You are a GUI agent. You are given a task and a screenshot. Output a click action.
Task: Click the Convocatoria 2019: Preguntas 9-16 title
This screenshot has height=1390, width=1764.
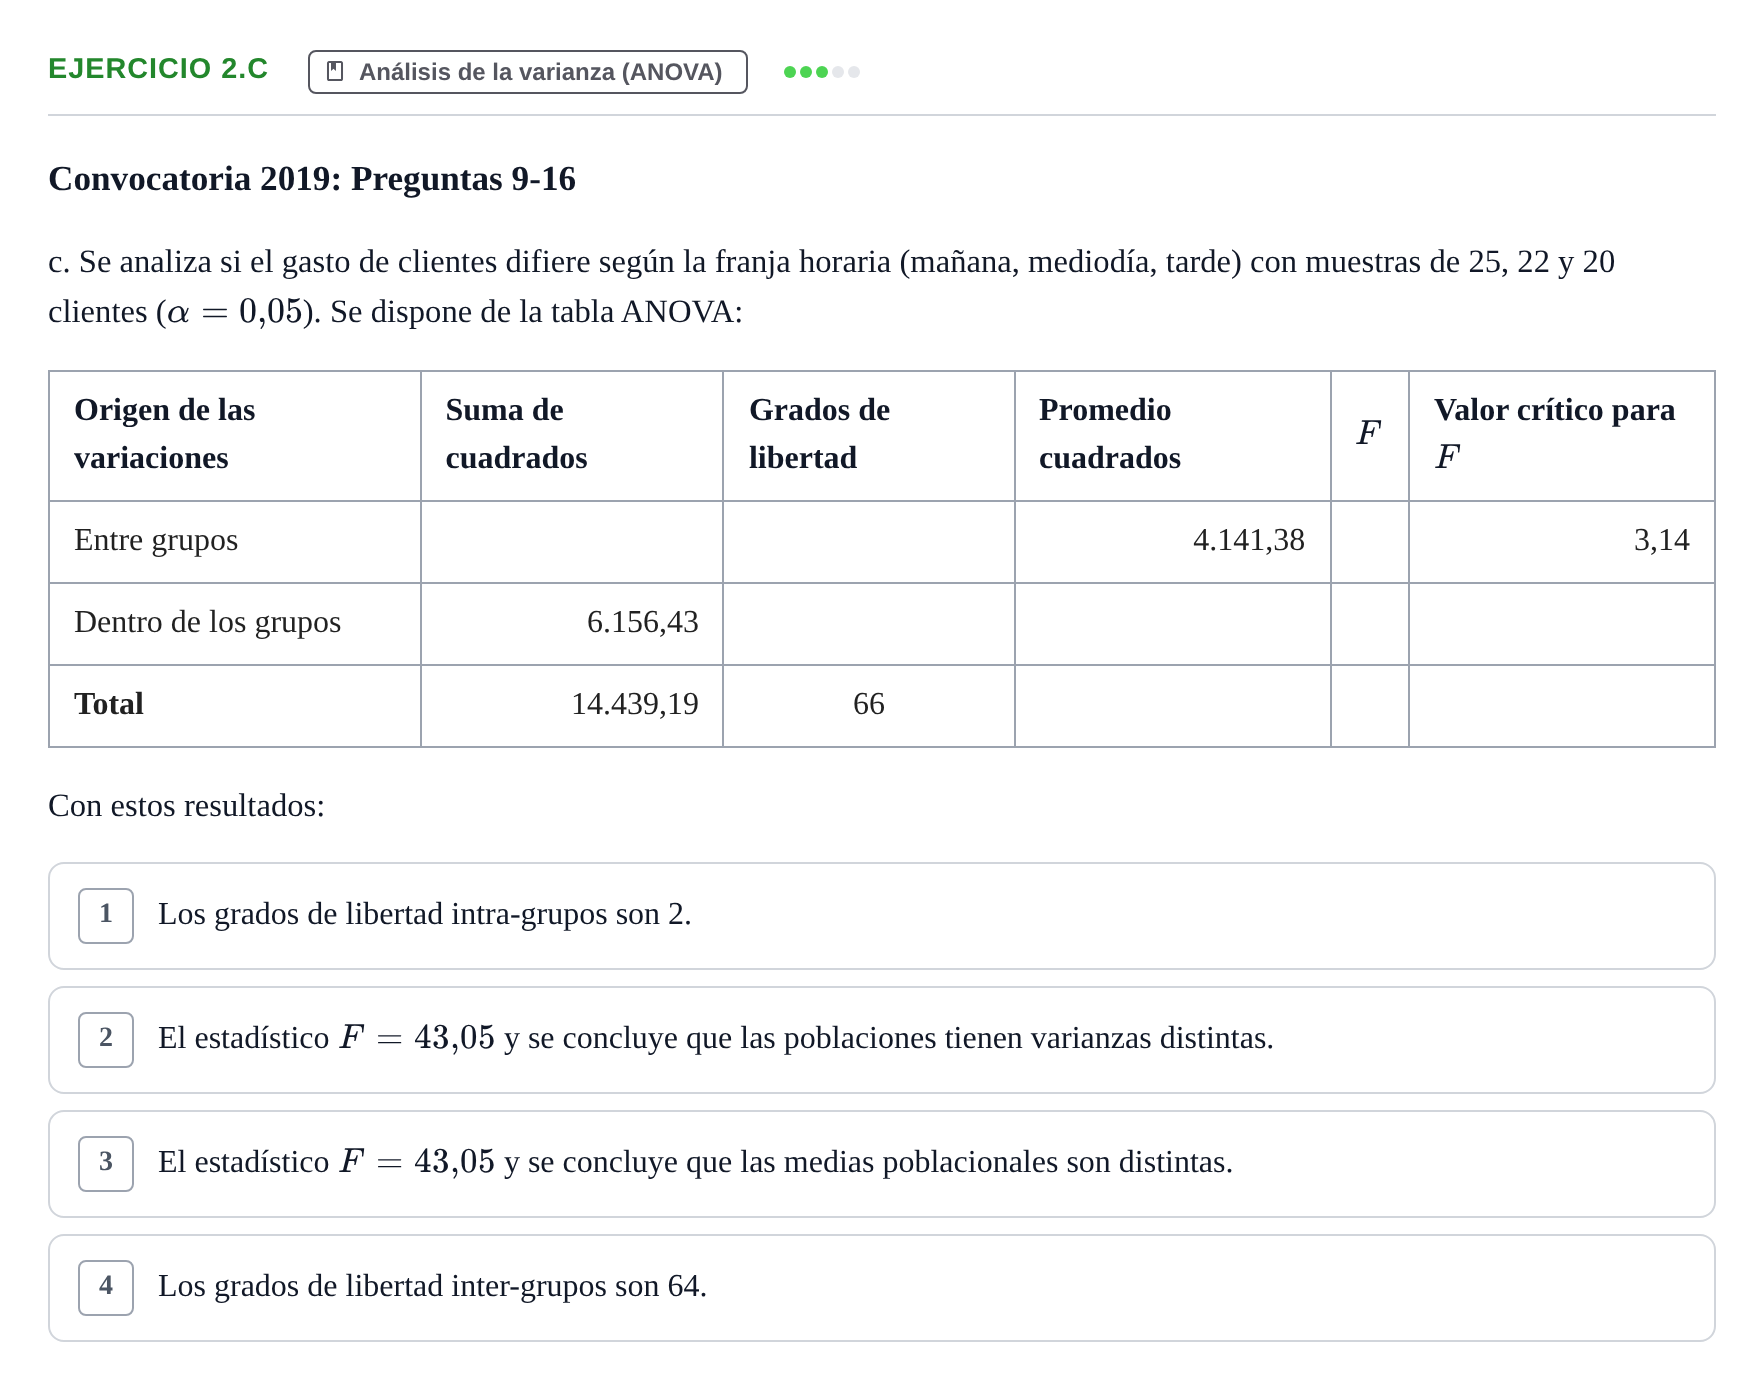pos(312,179)
